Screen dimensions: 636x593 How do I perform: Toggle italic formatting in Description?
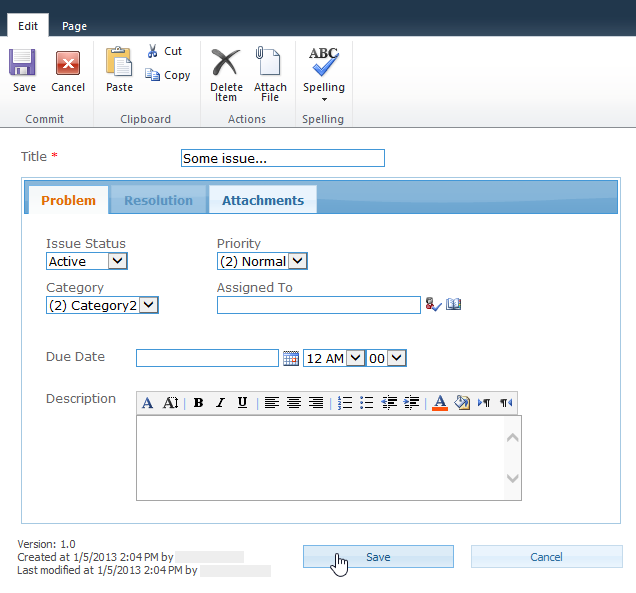(x=220, y=403)
